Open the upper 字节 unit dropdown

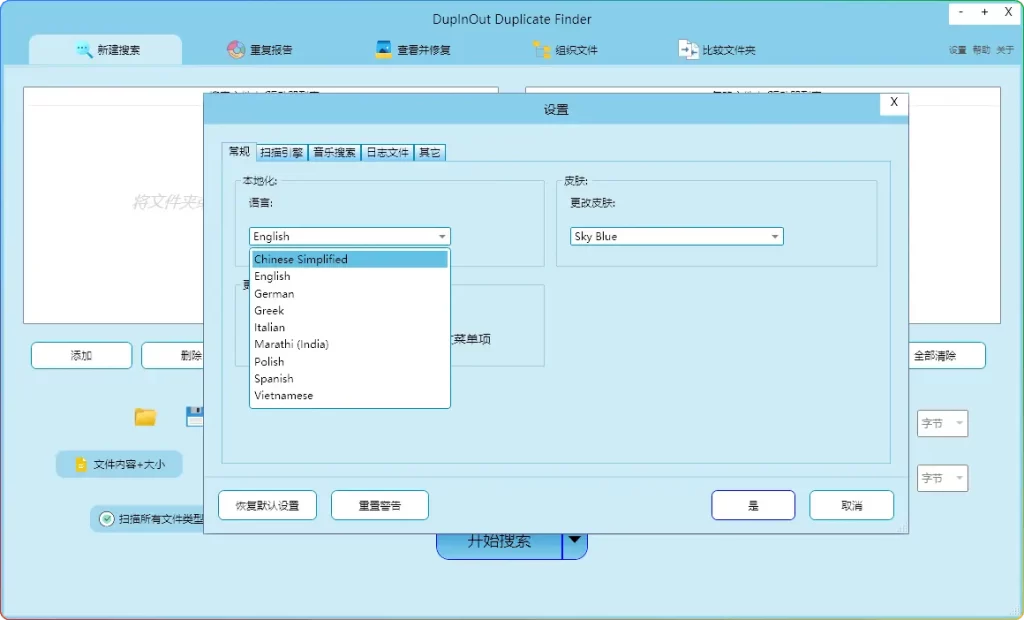(x=942, y=423)
